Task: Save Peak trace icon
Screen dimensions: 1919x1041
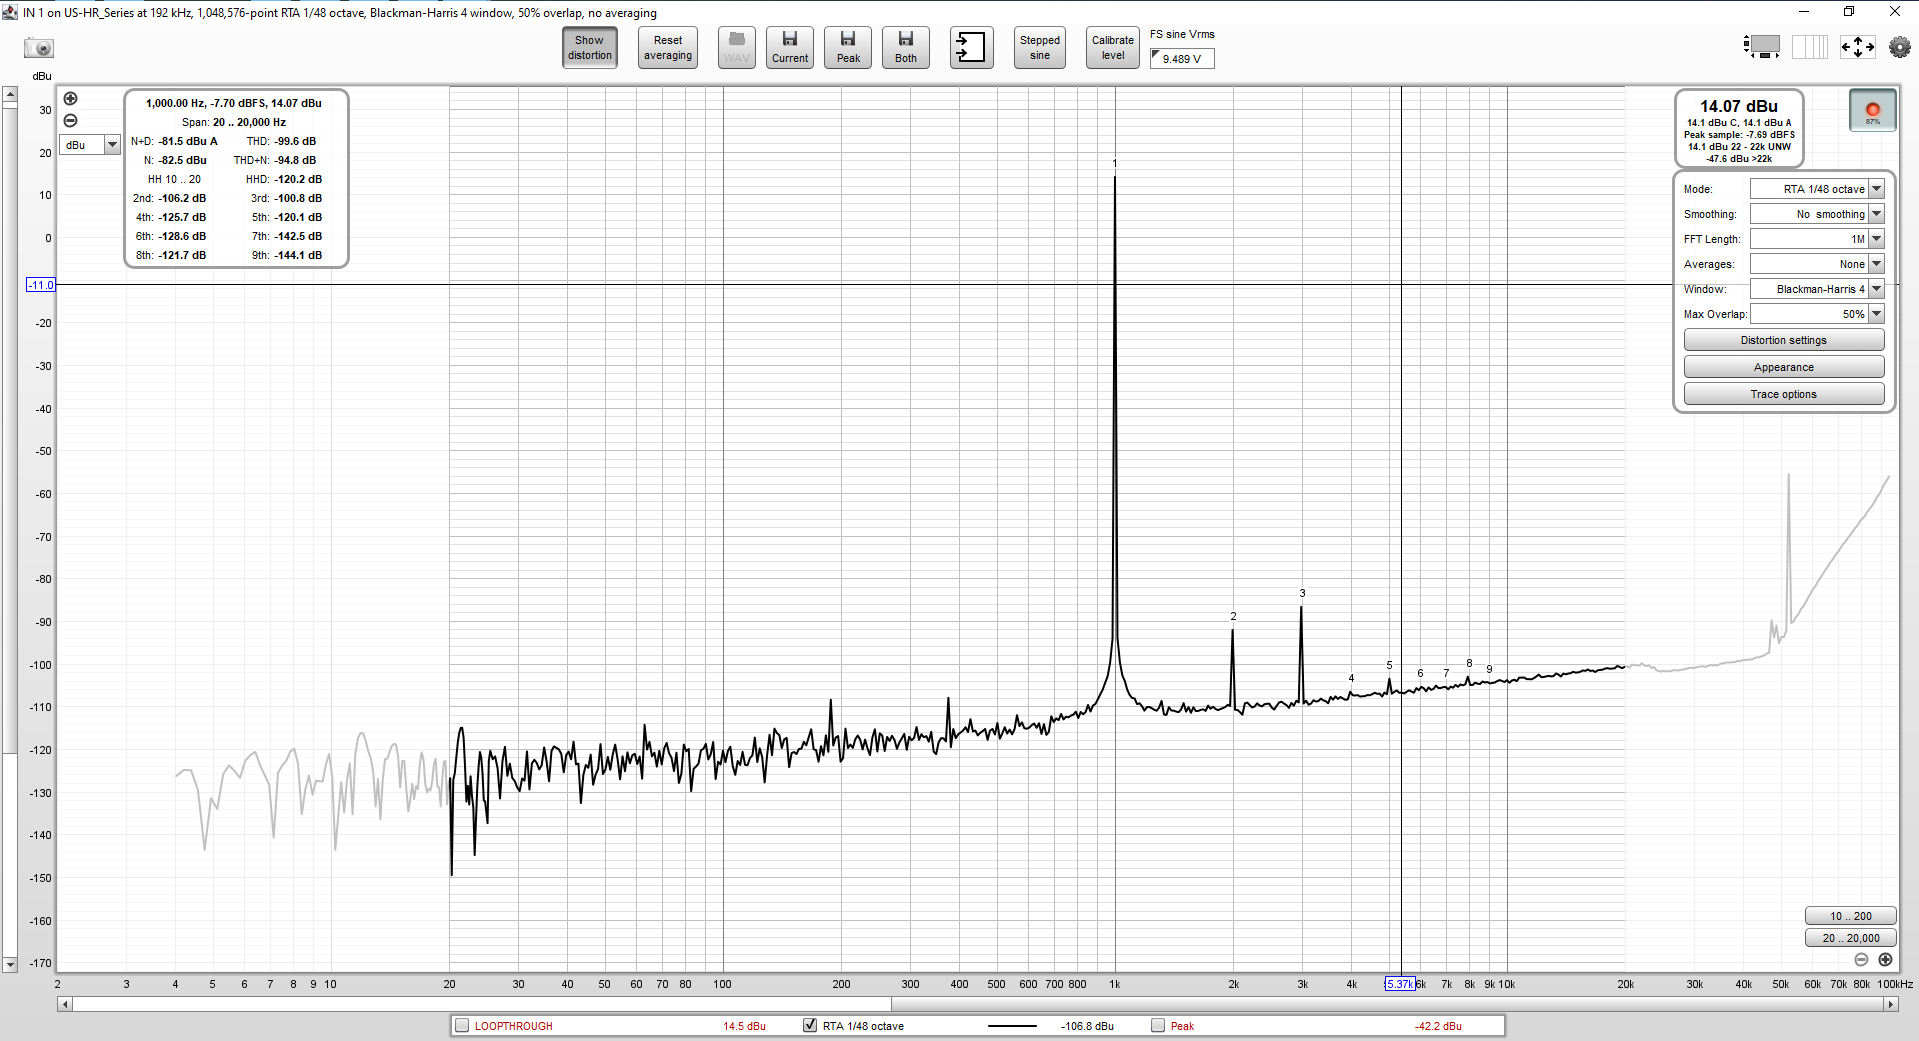Action: pyautogui.click(x=848, y=48)
